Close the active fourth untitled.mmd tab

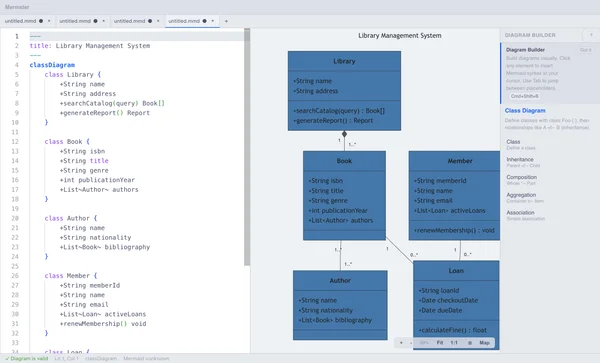pyautogui.click(x=213, y=21)
